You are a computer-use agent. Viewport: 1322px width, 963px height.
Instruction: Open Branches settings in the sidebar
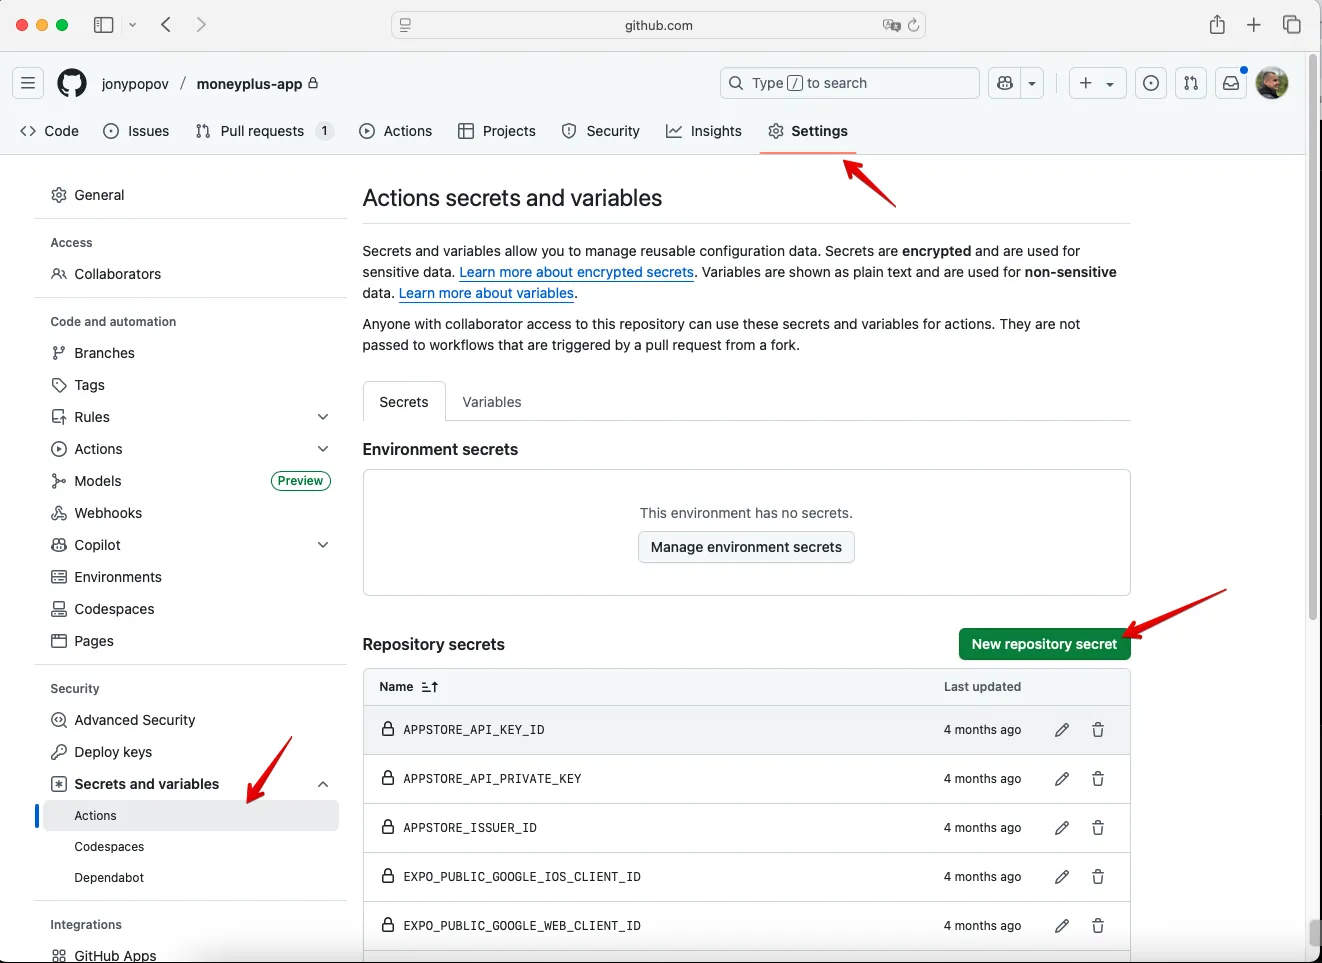point(191,353)
